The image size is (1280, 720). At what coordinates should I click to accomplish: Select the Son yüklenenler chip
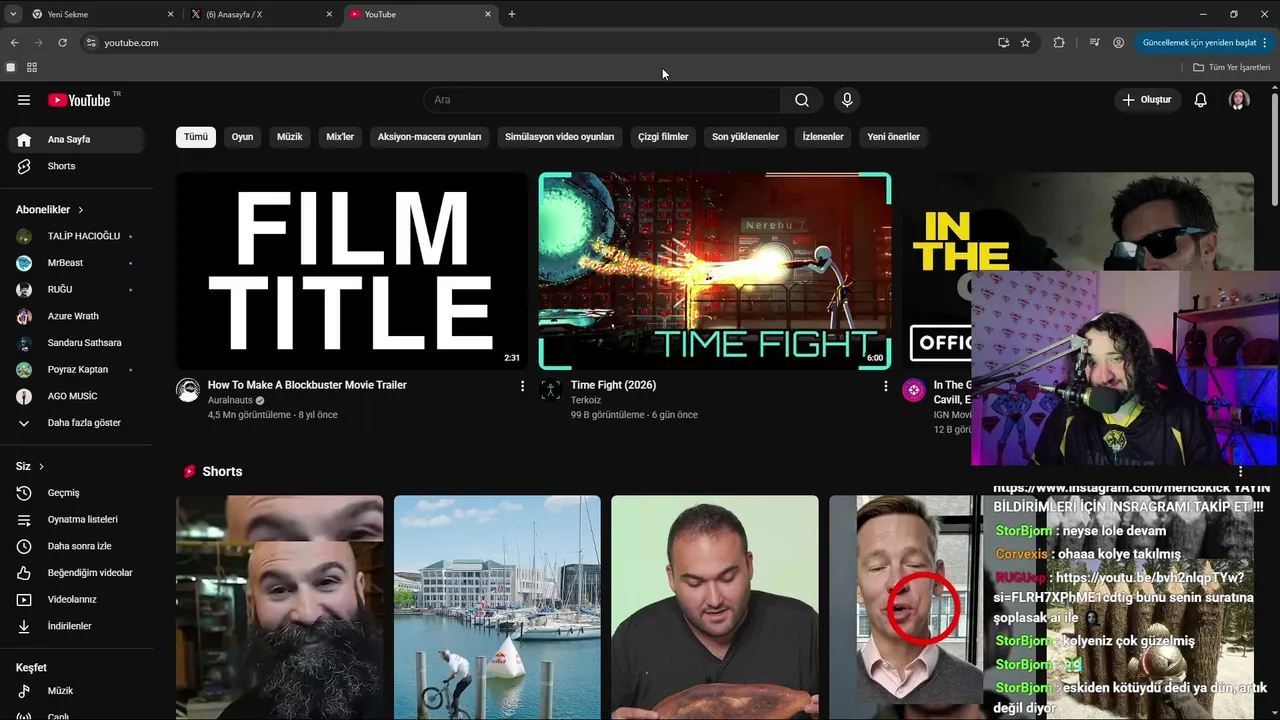[x=745, y=137]
